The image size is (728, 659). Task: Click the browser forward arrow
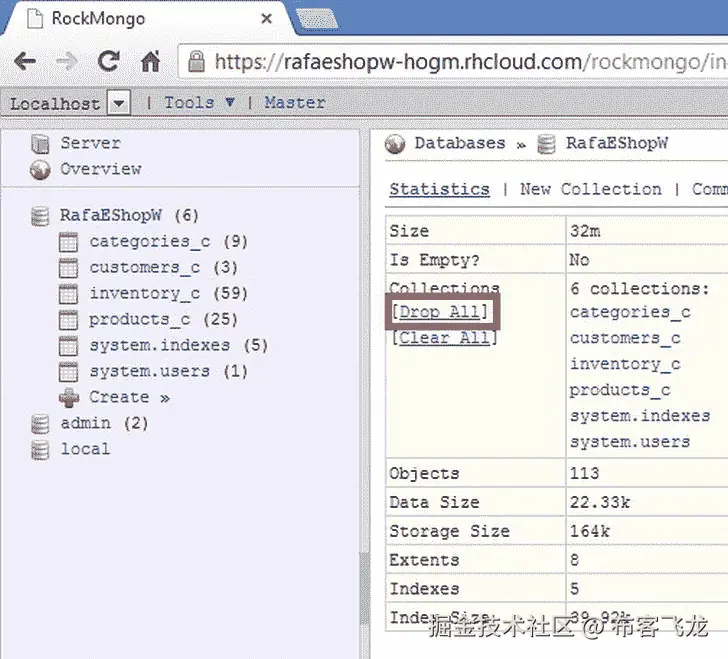[67, 61]
